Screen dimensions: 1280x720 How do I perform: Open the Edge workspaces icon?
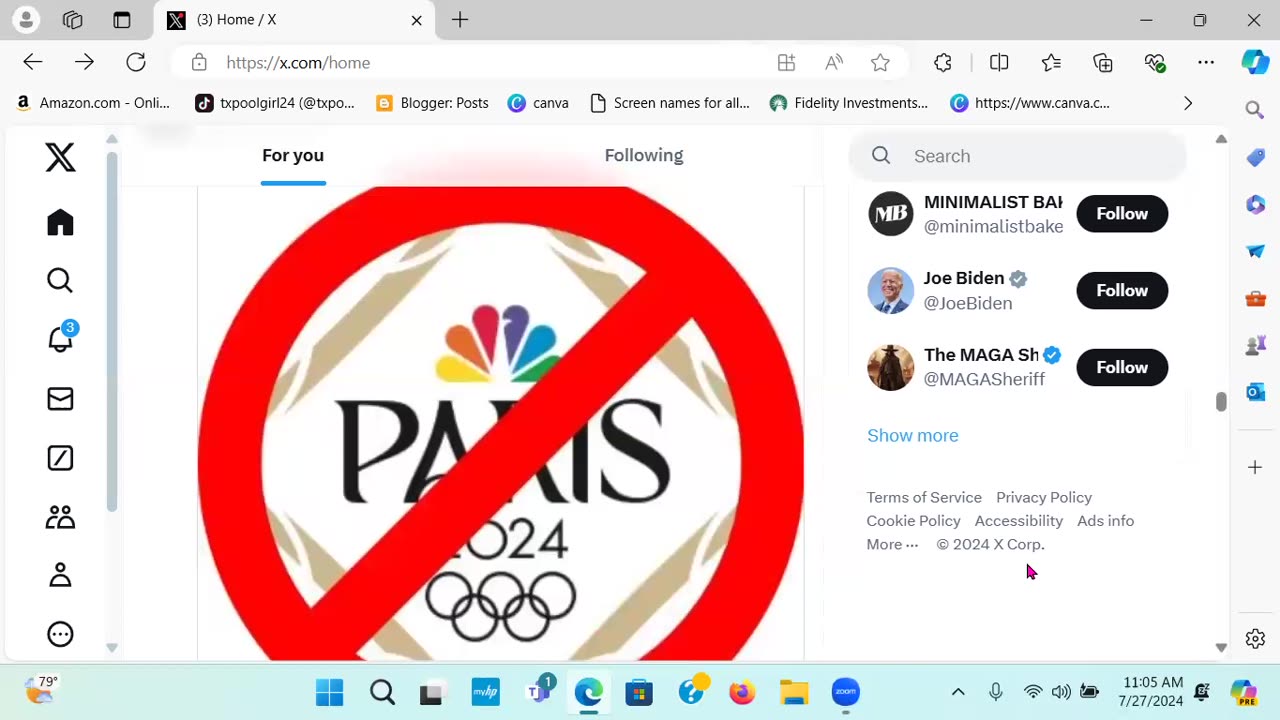73,20
